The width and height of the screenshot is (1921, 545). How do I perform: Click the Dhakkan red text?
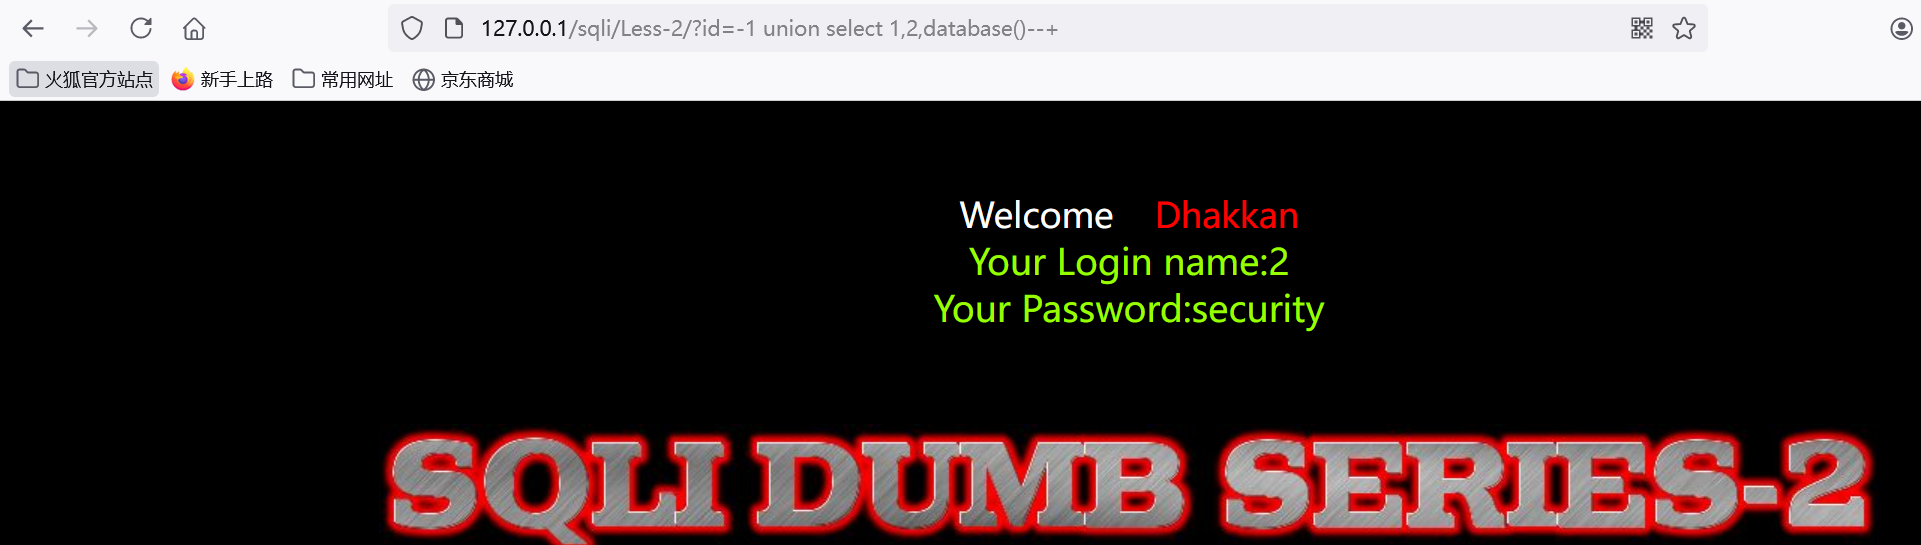point(1227,215)
